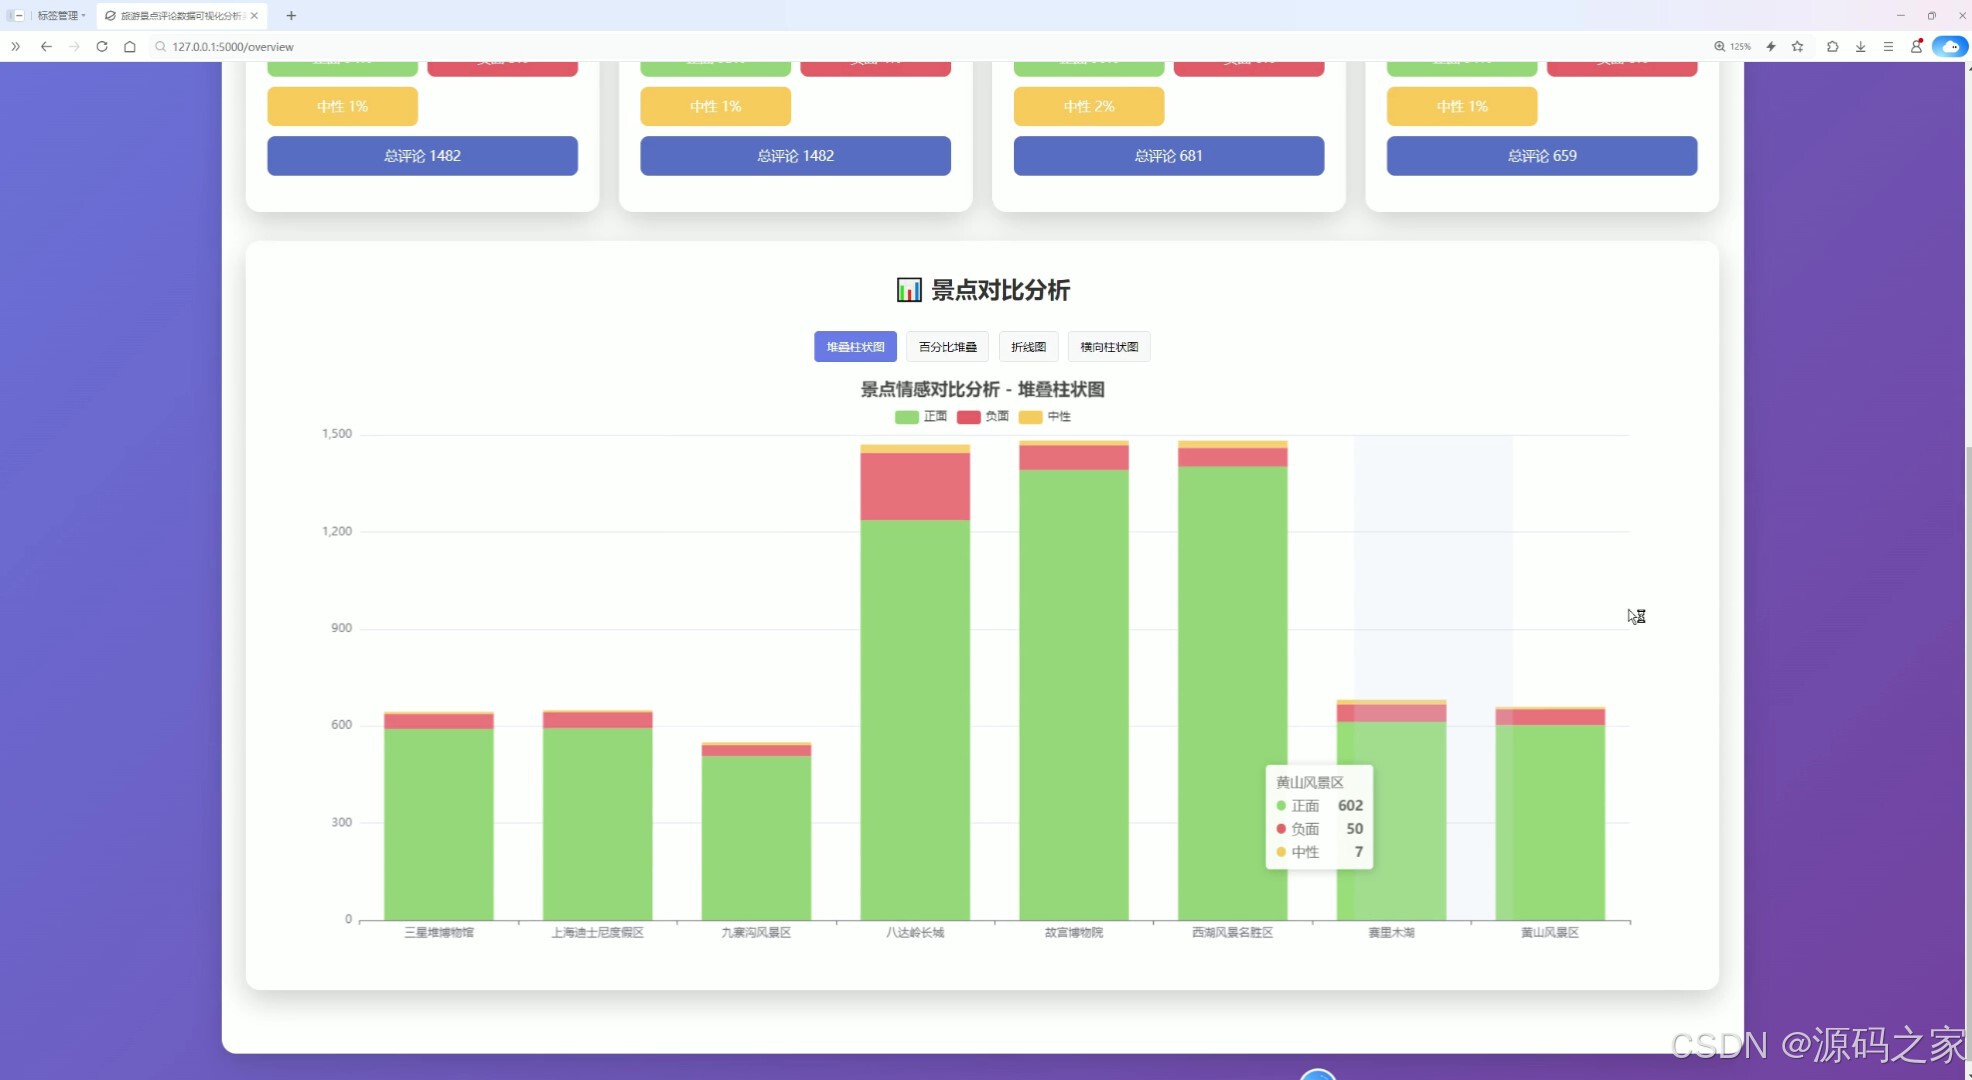
Task: Toggle 正面 series in chart legend
Action: (x=921, y=417)
